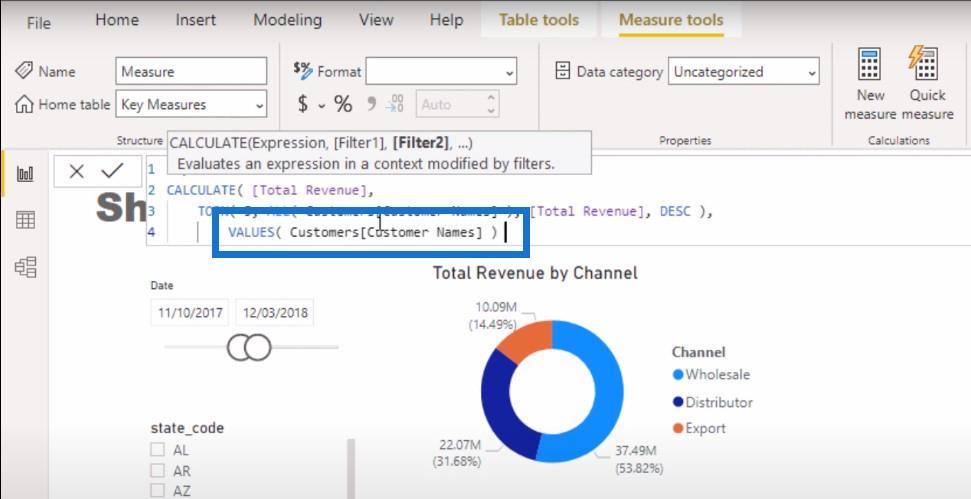This screenshot has height=499, width=971.
Task: Click the measure Name input field
Action: (191, 71)
